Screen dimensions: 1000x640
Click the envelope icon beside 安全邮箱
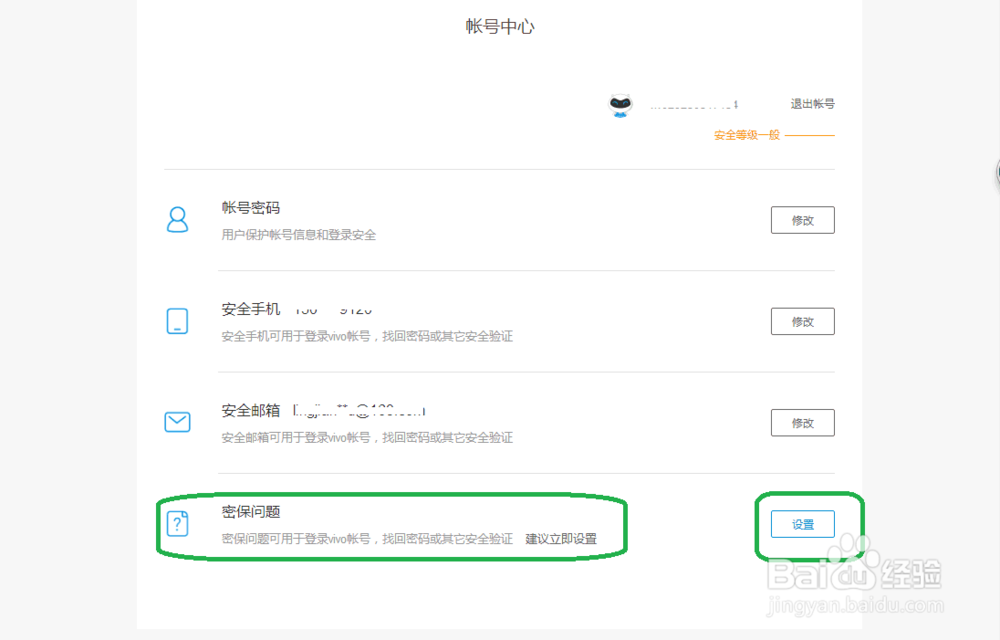[177, 422]
